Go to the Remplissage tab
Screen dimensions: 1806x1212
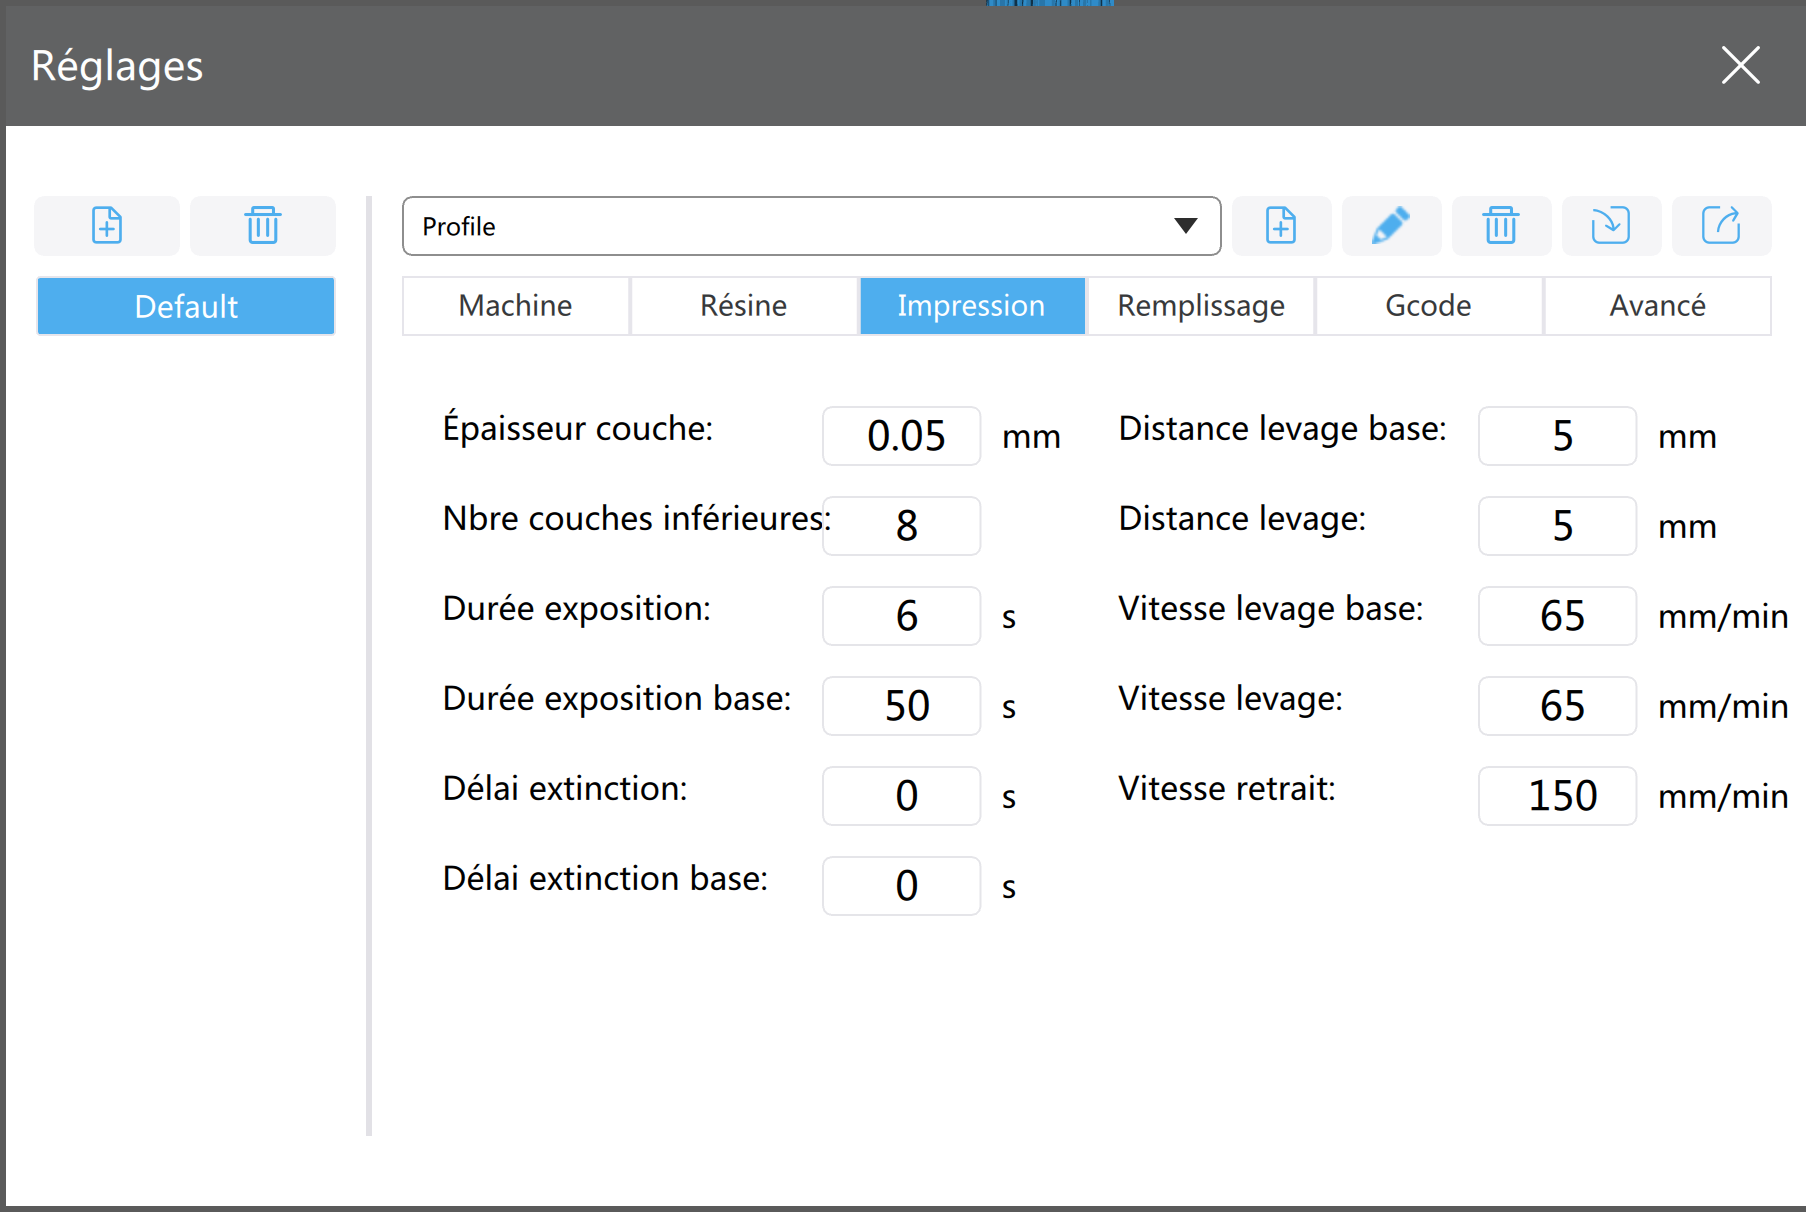(x=1201, y=306)
